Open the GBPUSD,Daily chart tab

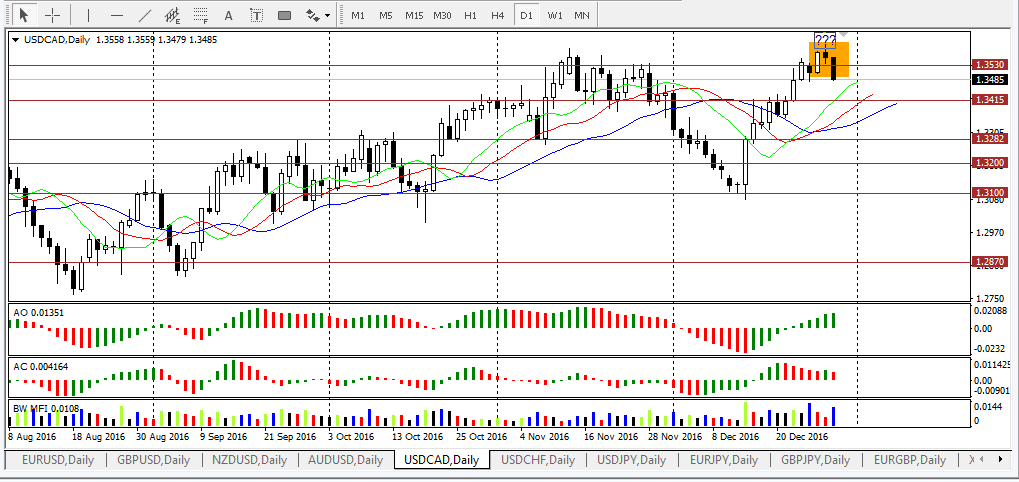tap(153, 460)
